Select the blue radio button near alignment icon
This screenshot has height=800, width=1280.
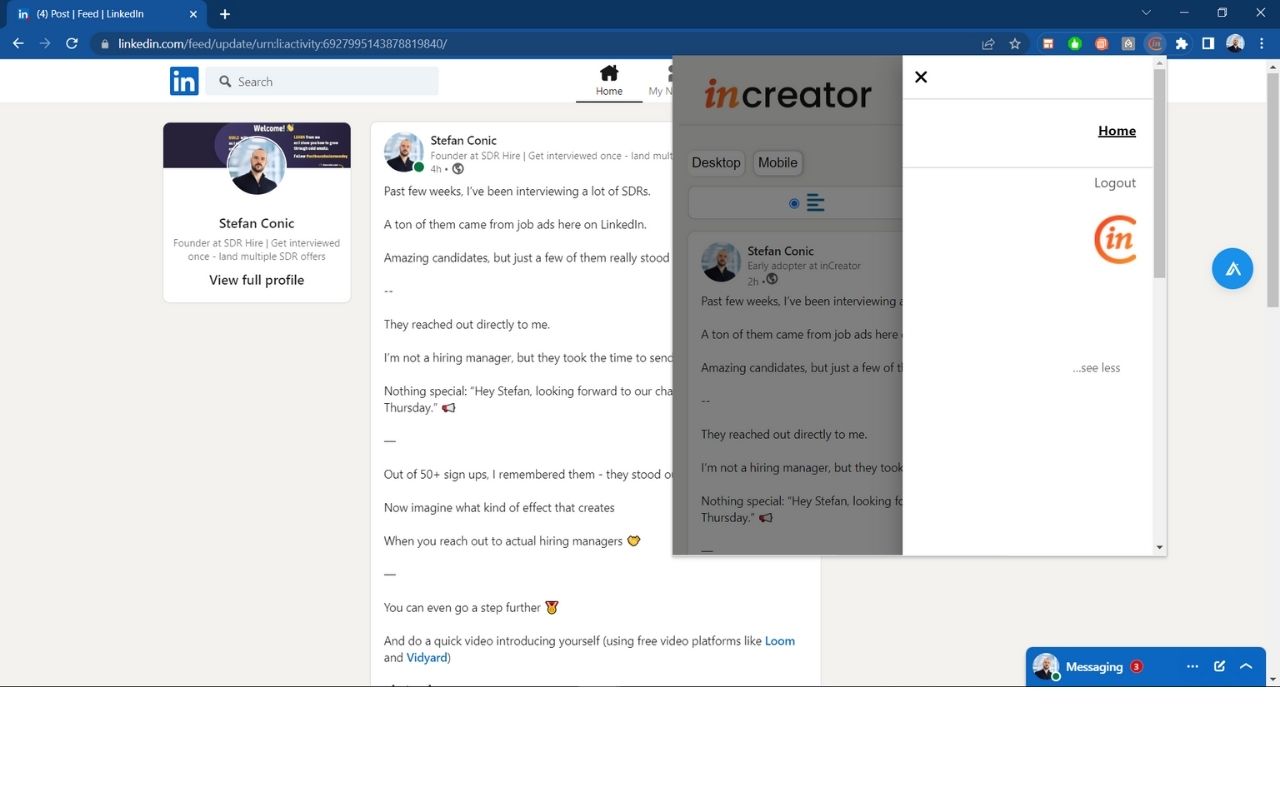[793, 203]
